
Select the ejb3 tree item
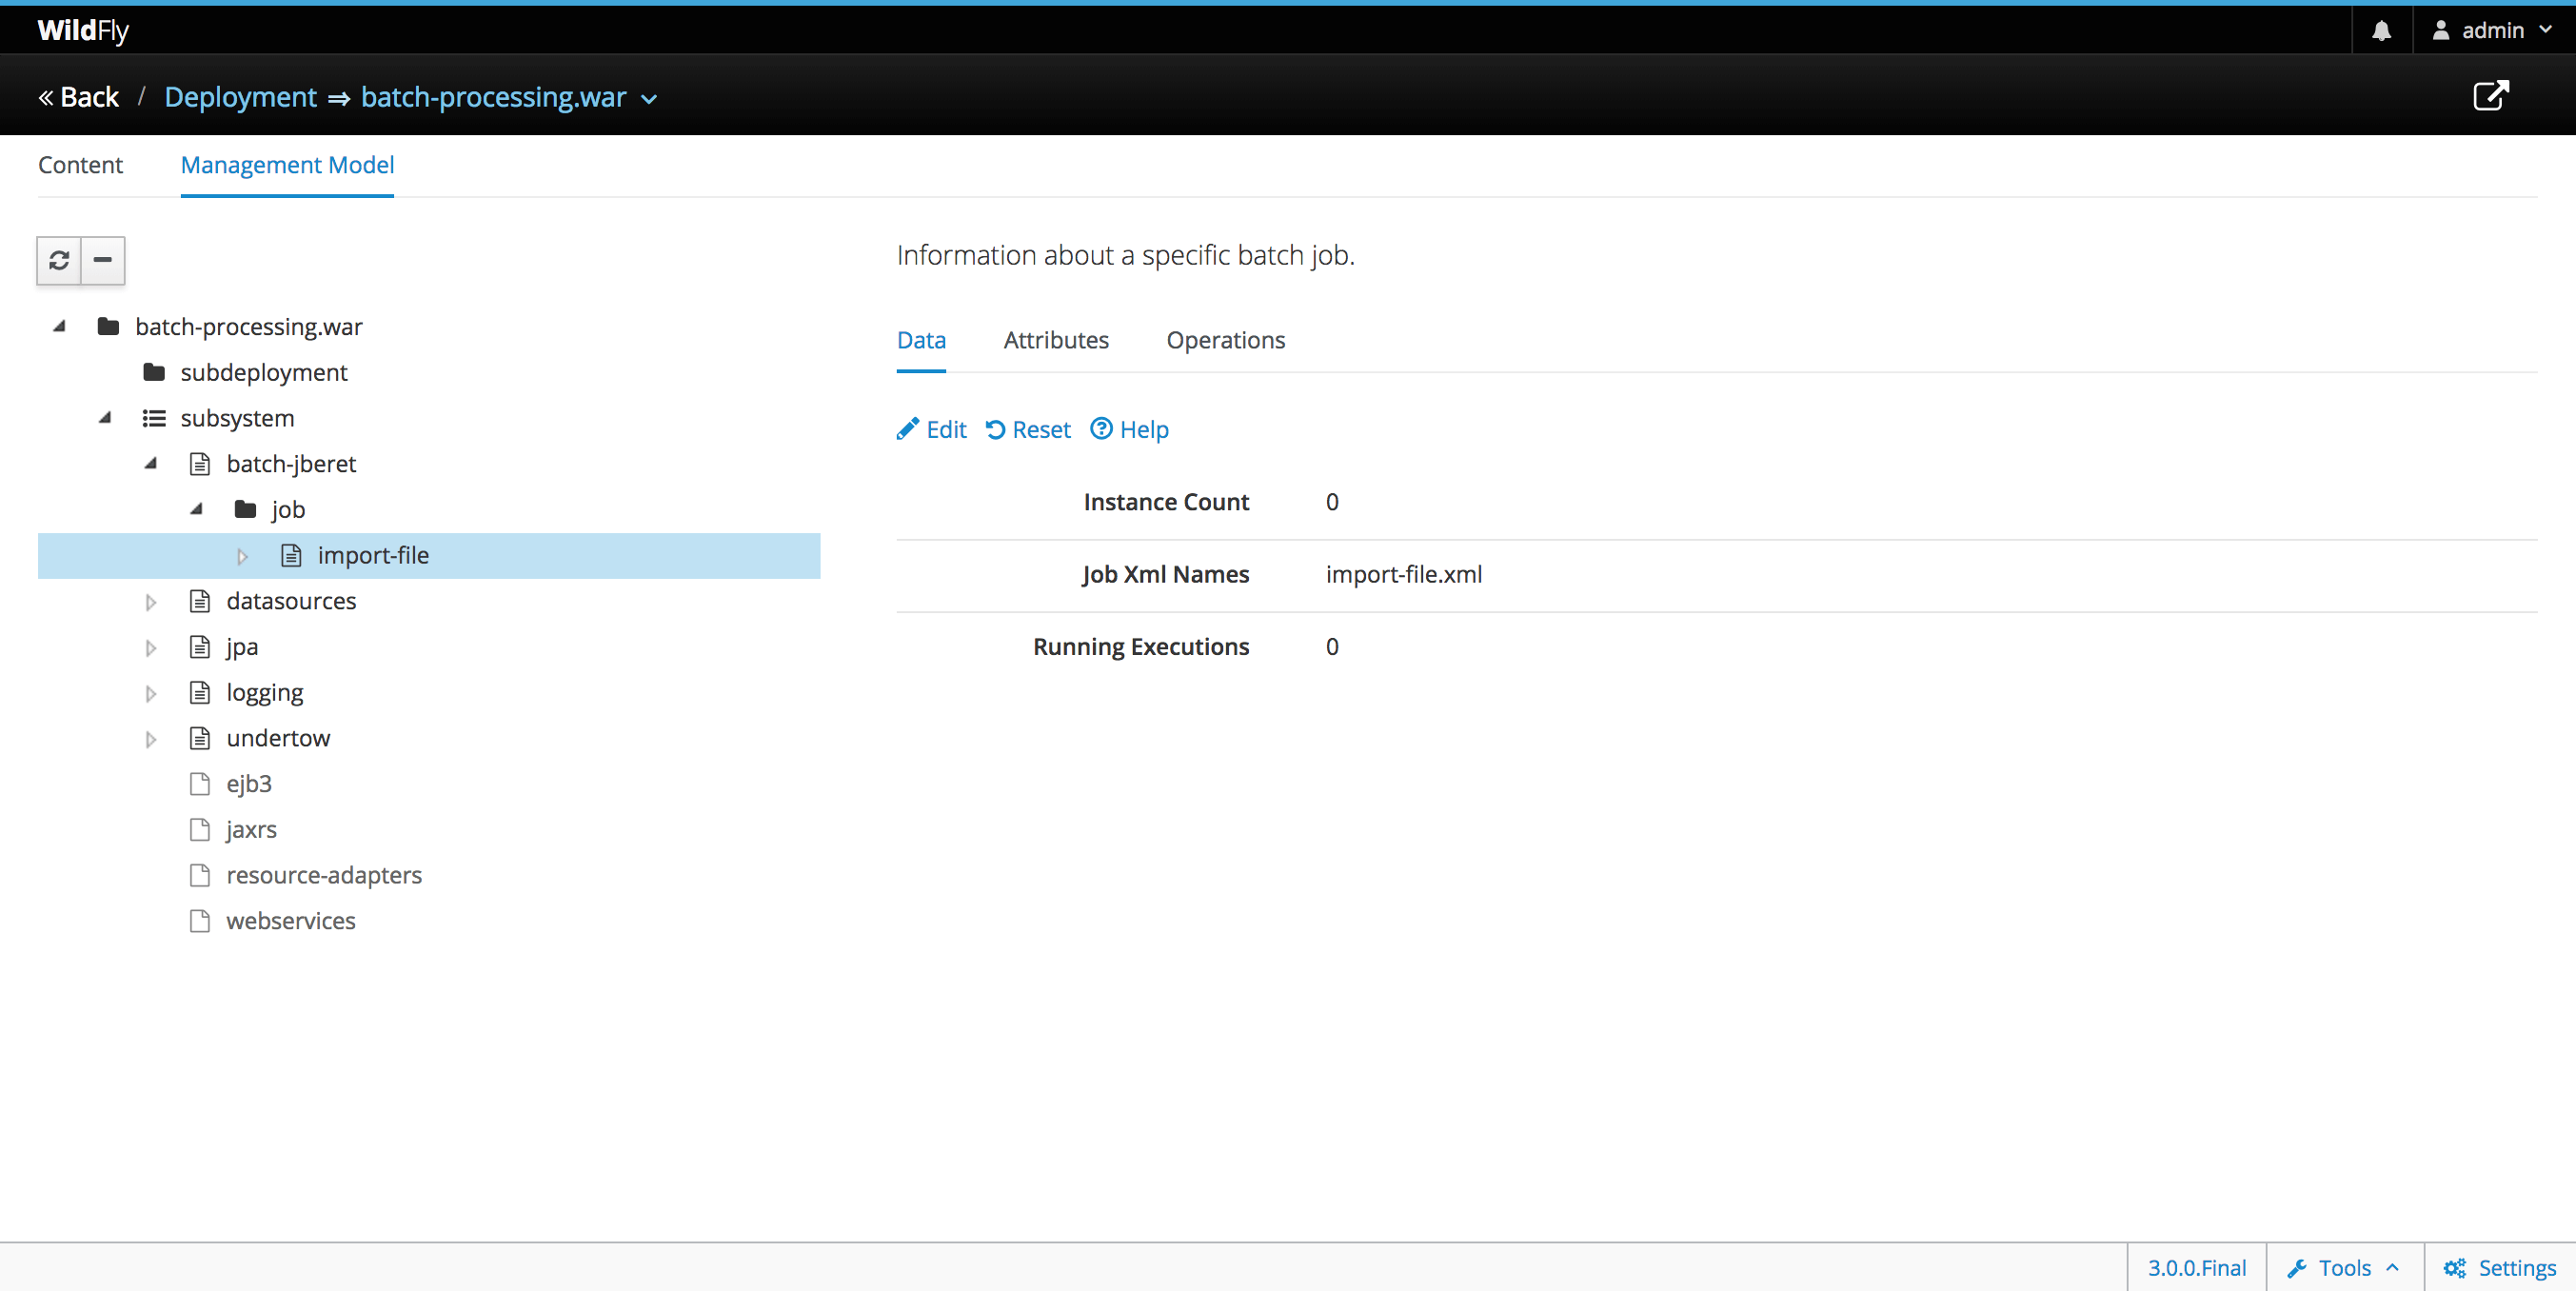tap(249, 784)
